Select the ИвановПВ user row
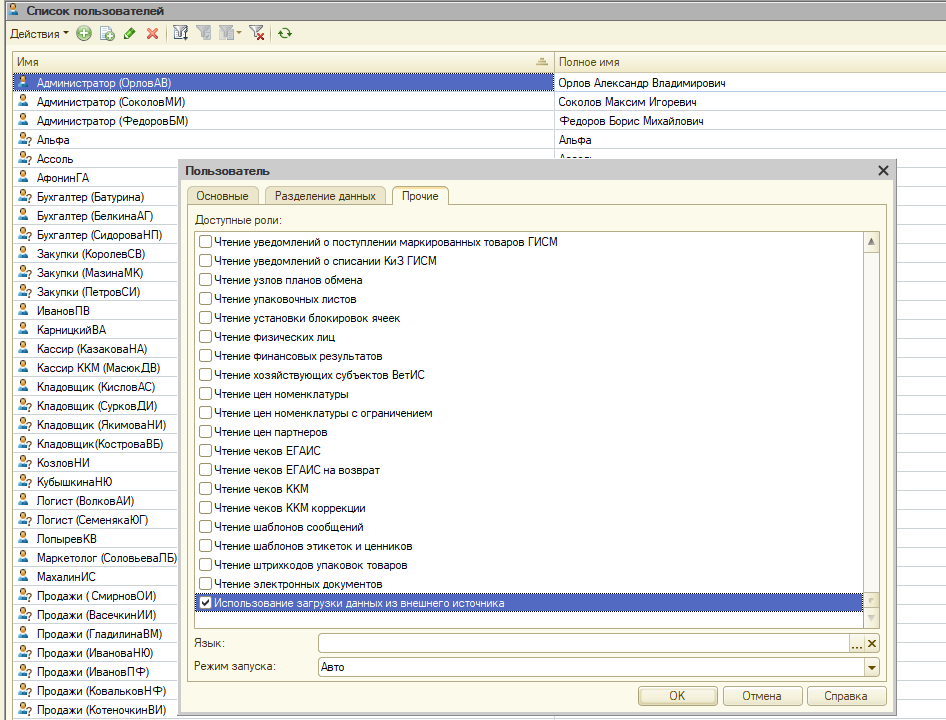This screenshot has width=946, height=720. click(x=63, y=311)
